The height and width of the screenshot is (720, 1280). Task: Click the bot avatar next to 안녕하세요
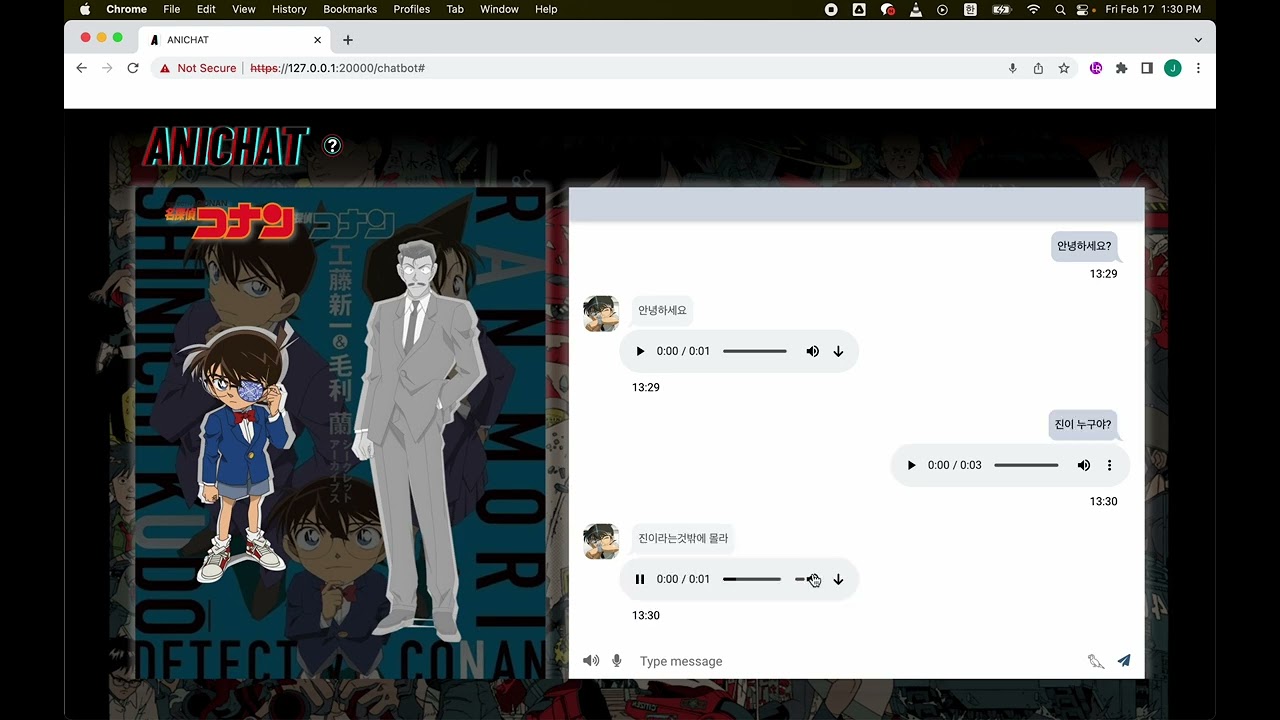tap(601, 314)
